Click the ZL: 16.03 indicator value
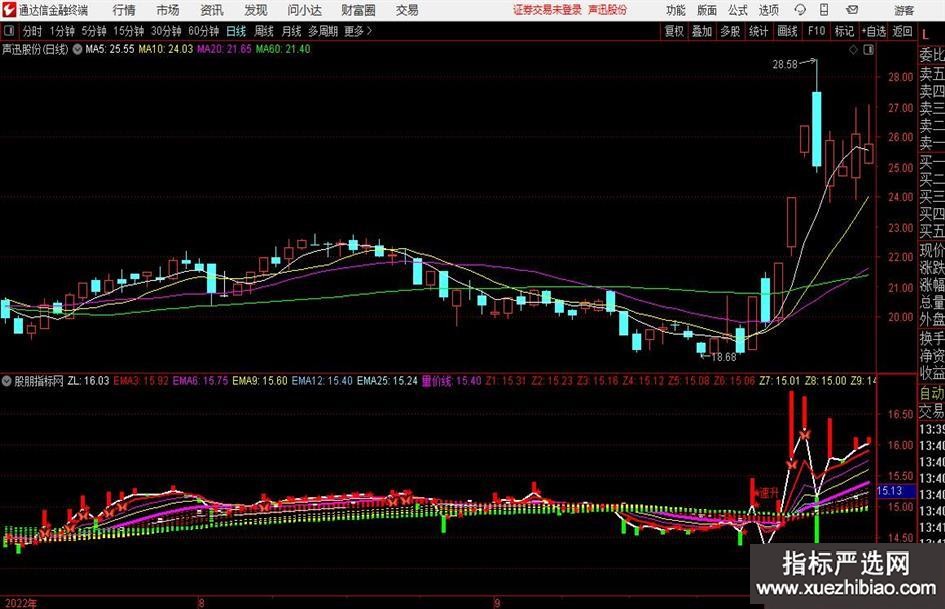 click(89, 381)
